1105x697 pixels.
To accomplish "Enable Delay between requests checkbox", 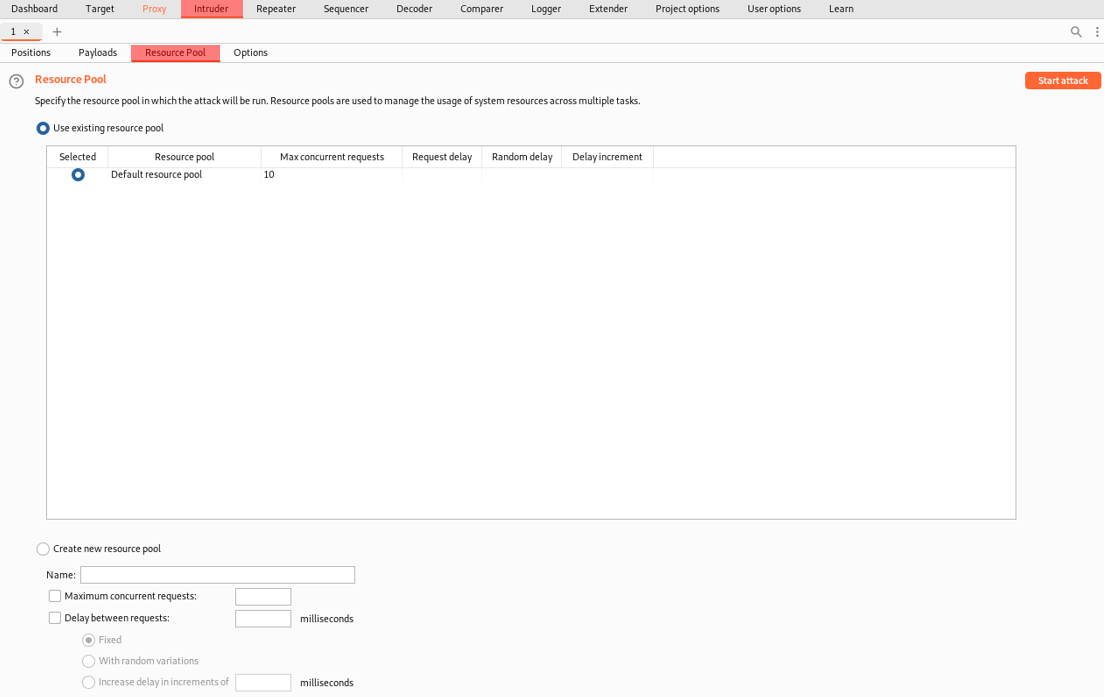I will (55, 618).
